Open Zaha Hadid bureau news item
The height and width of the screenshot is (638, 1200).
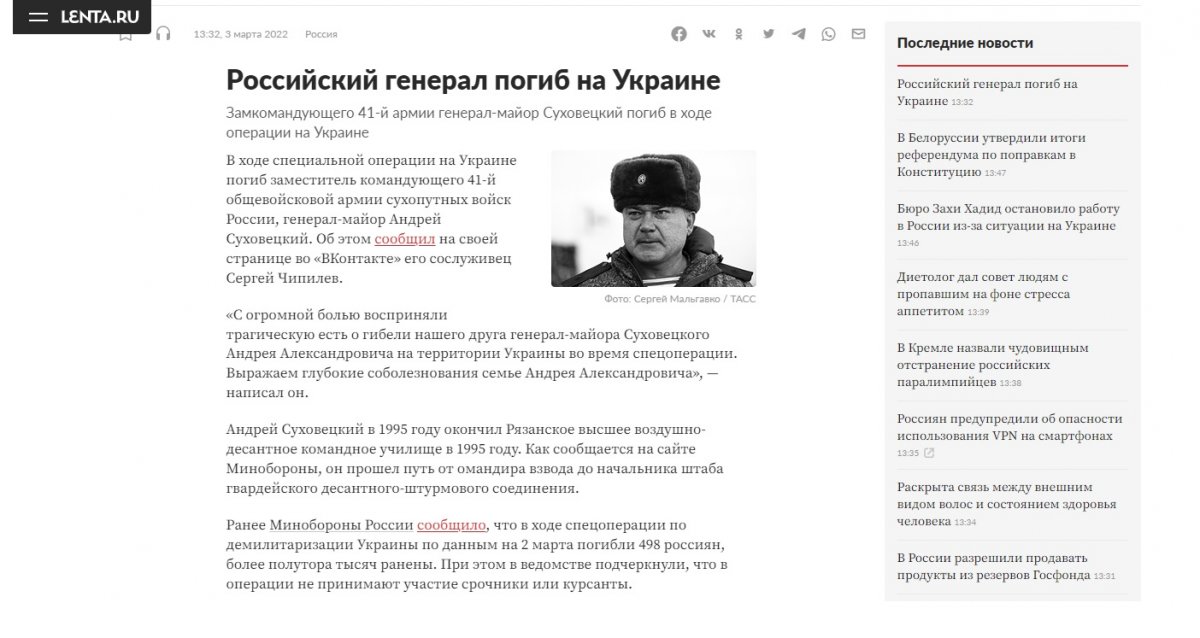[1007, 217]
